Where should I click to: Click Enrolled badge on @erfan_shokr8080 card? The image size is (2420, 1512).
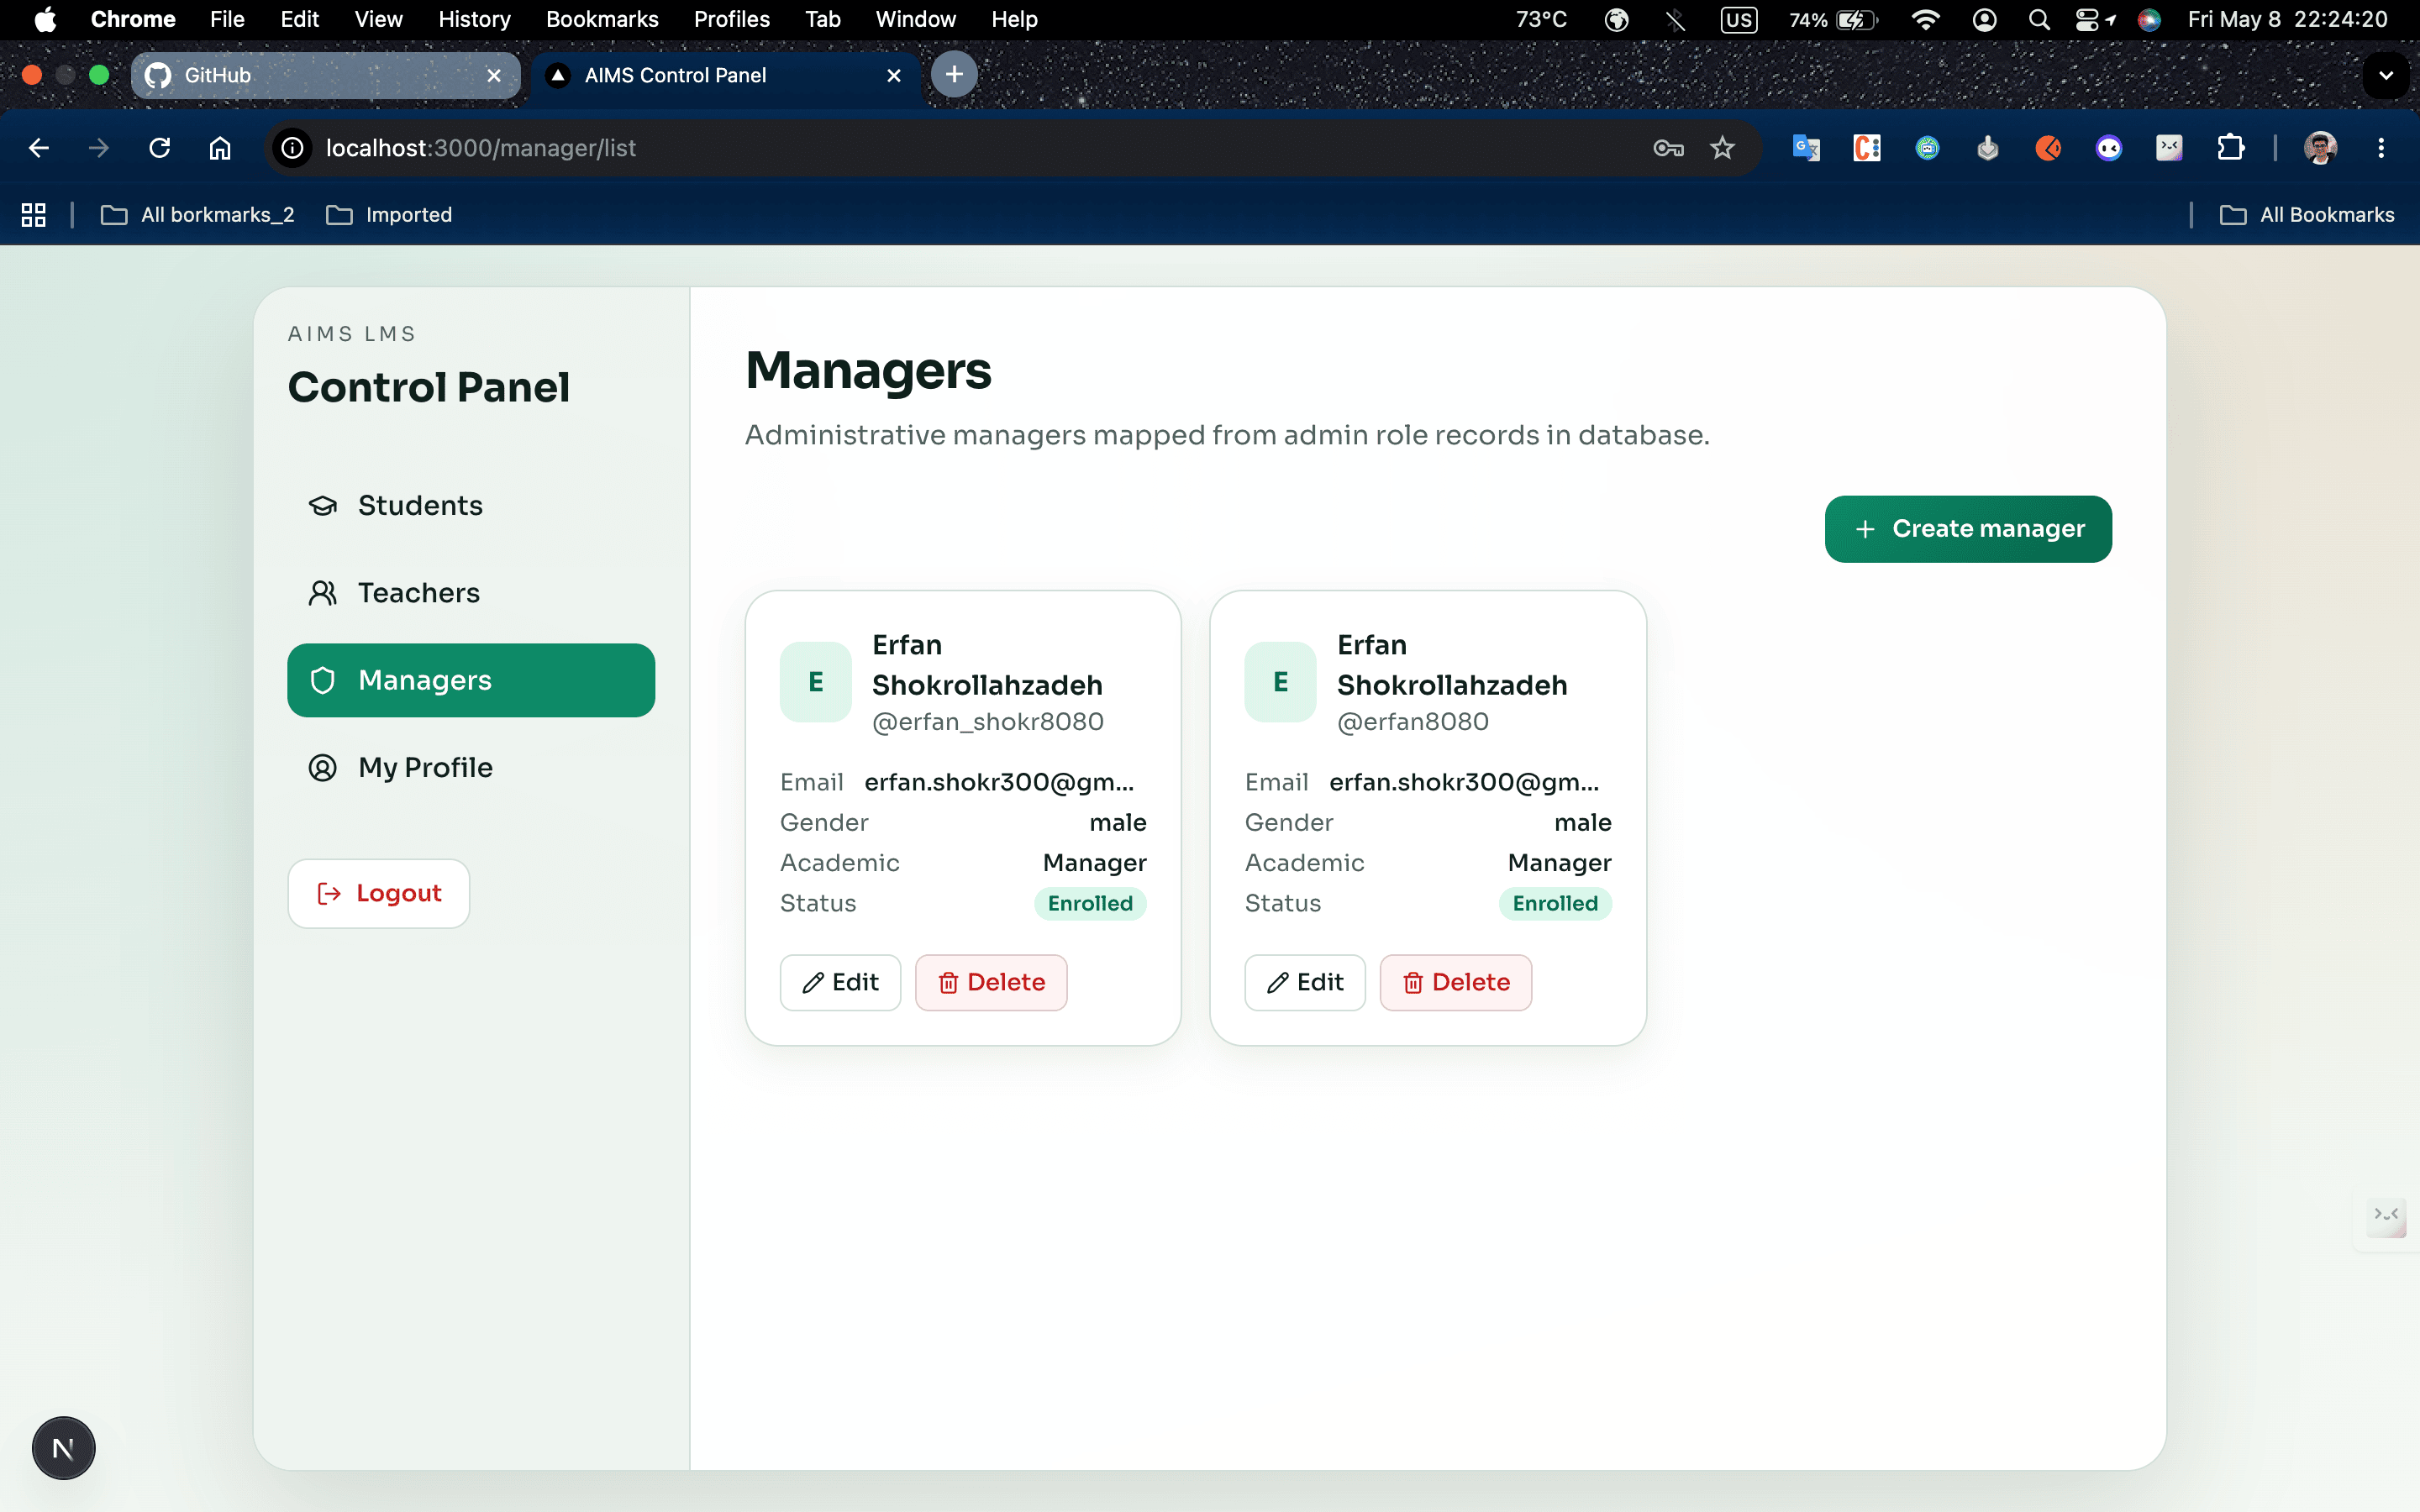coord(1090,903)
